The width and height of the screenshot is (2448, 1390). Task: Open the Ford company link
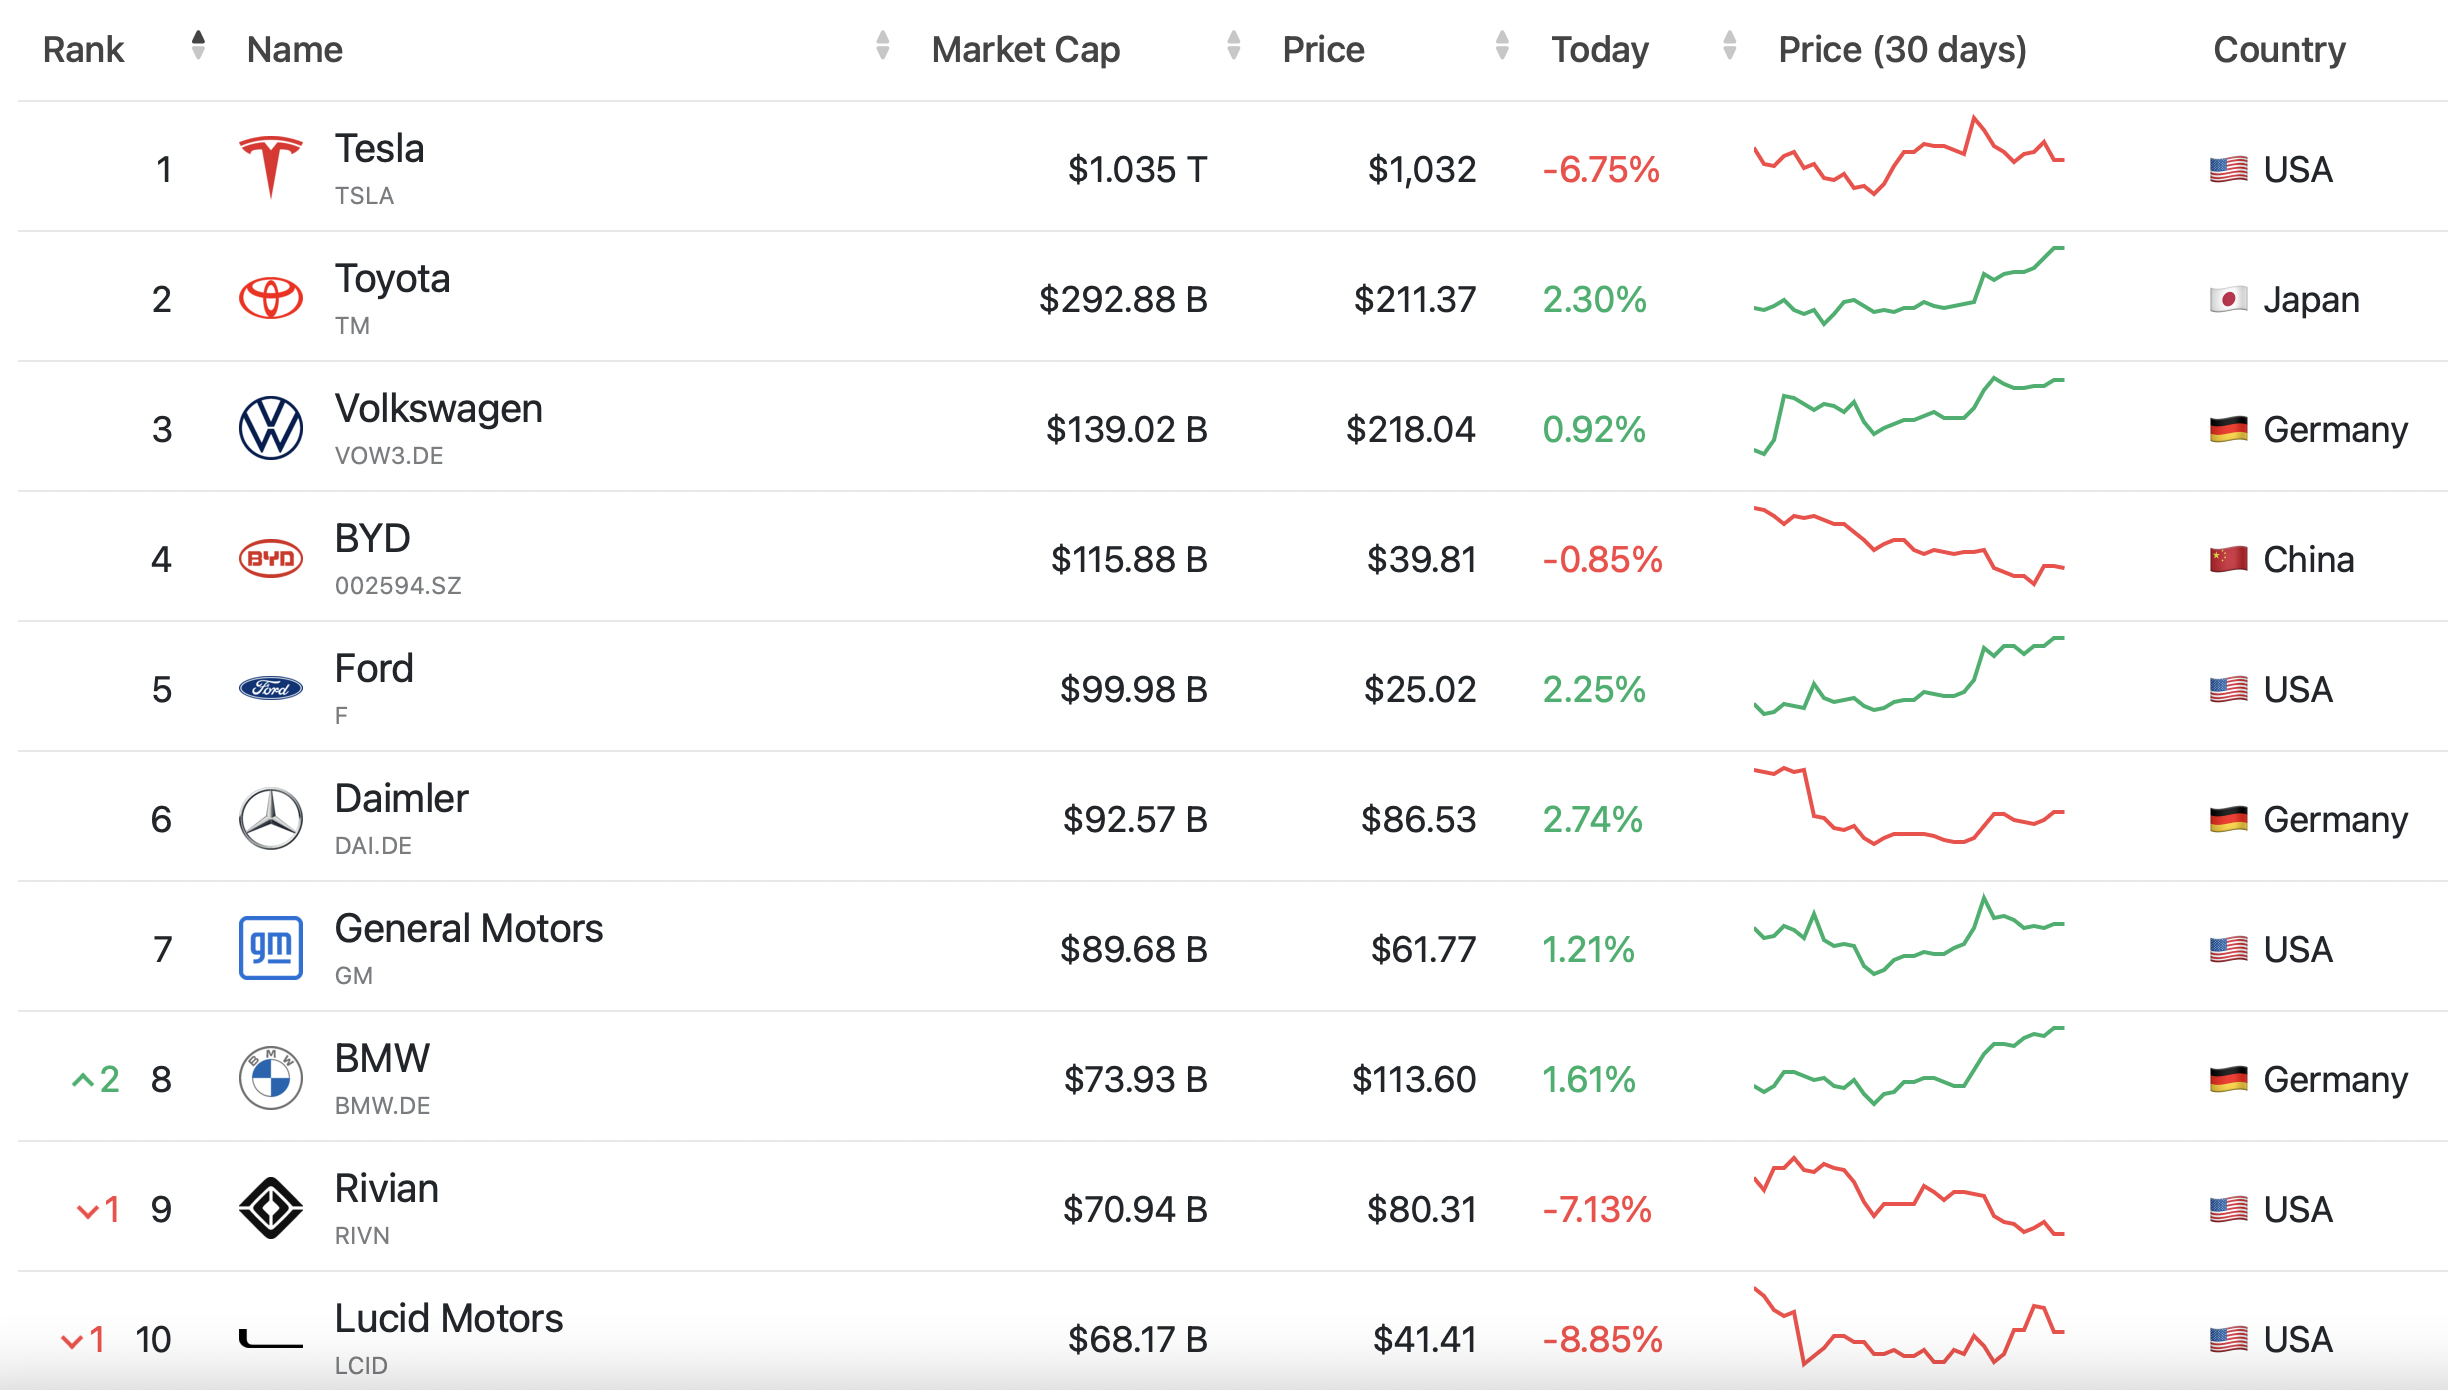pos(373,668)
